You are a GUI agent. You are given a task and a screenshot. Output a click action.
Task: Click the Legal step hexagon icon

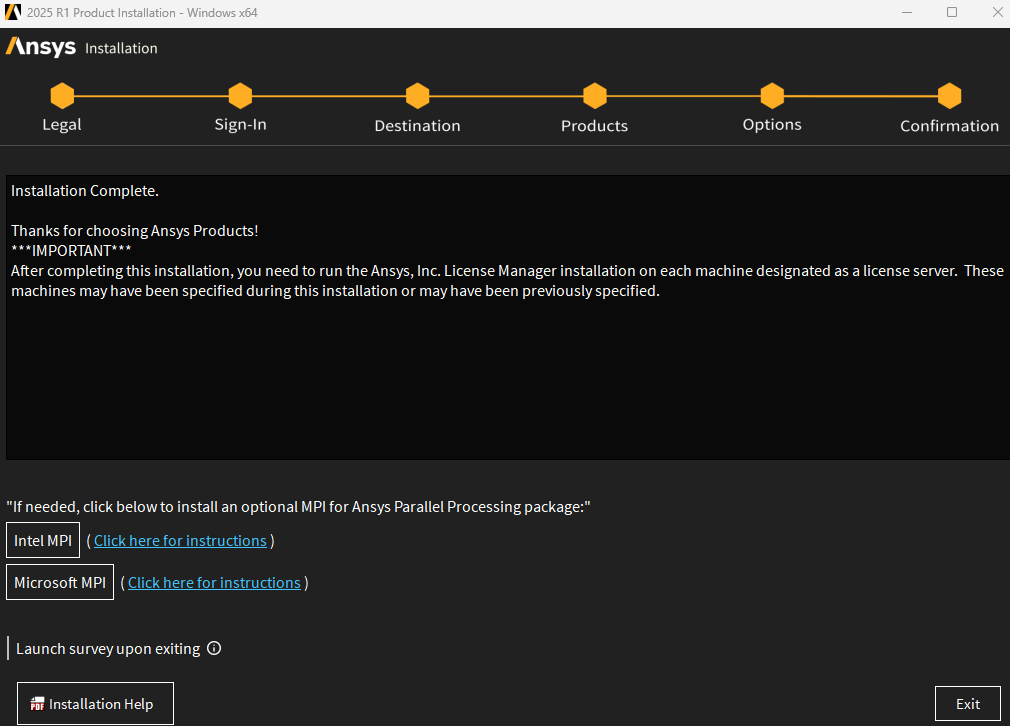[62, 96]
